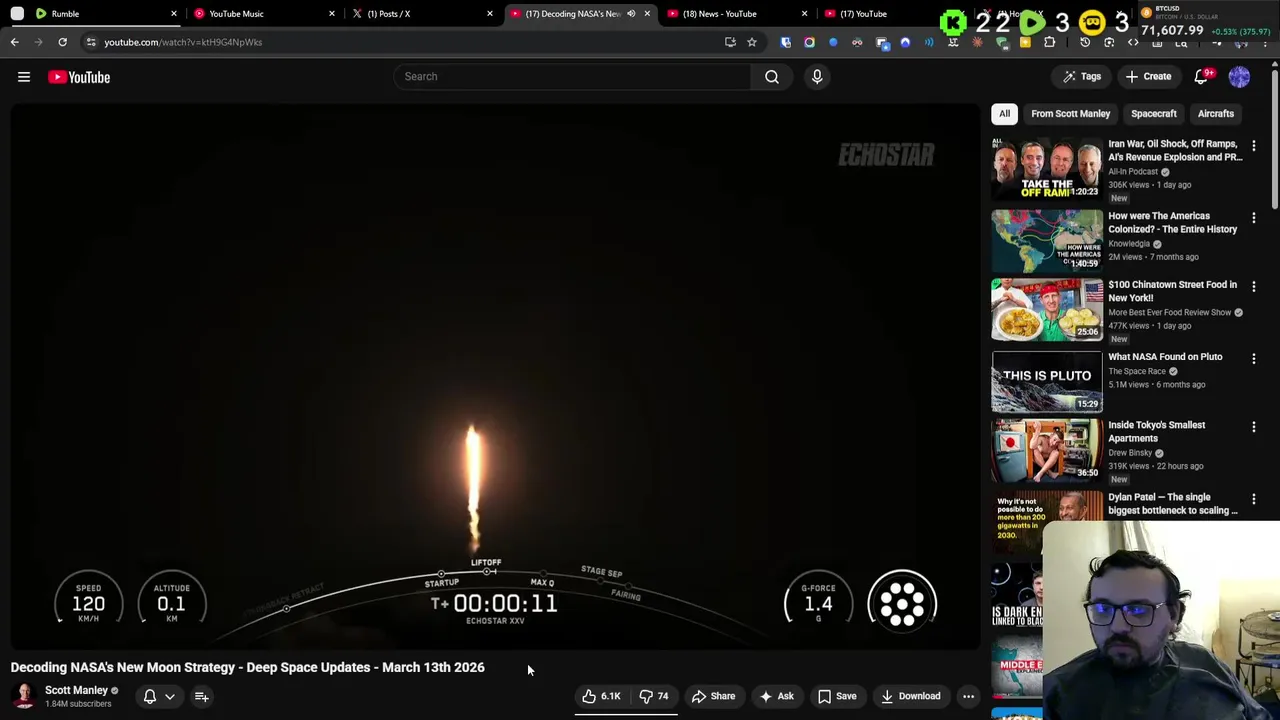Open Inside Tokyo's Smallest Apartments thumbnail
Image resolution: width=1280 pixels, height=720 pixels.
click(x=1046, y=450)
